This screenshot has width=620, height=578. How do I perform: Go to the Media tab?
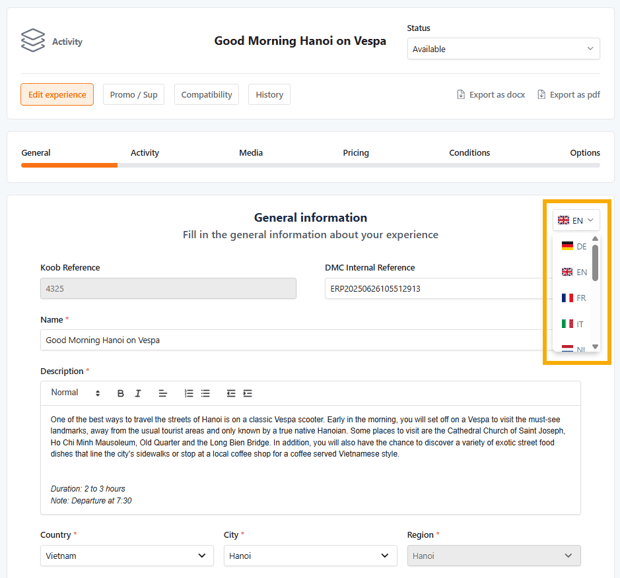coord(251,153)
